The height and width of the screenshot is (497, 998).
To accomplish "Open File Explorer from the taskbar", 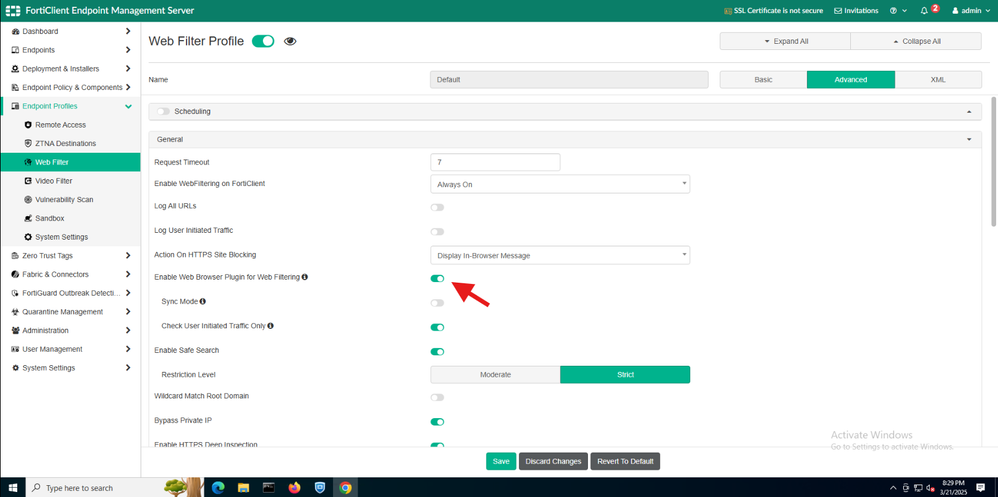I will coord(243,487).
